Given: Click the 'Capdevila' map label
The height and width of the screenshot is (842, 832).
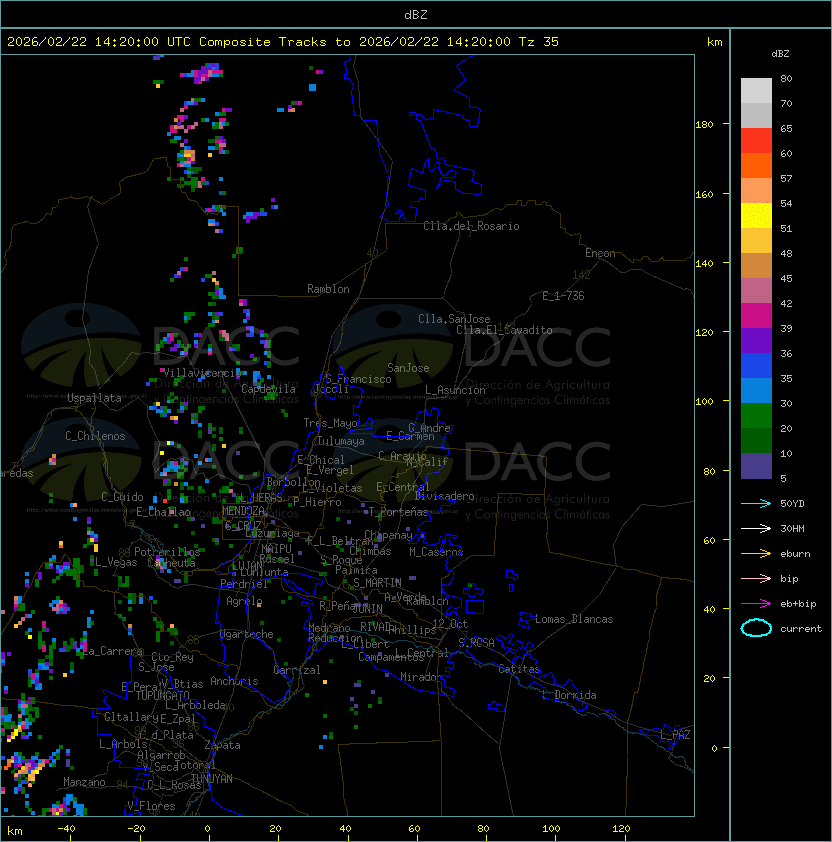Looking at the screenshot, I should pyautogui.click(x=268, y=389).
